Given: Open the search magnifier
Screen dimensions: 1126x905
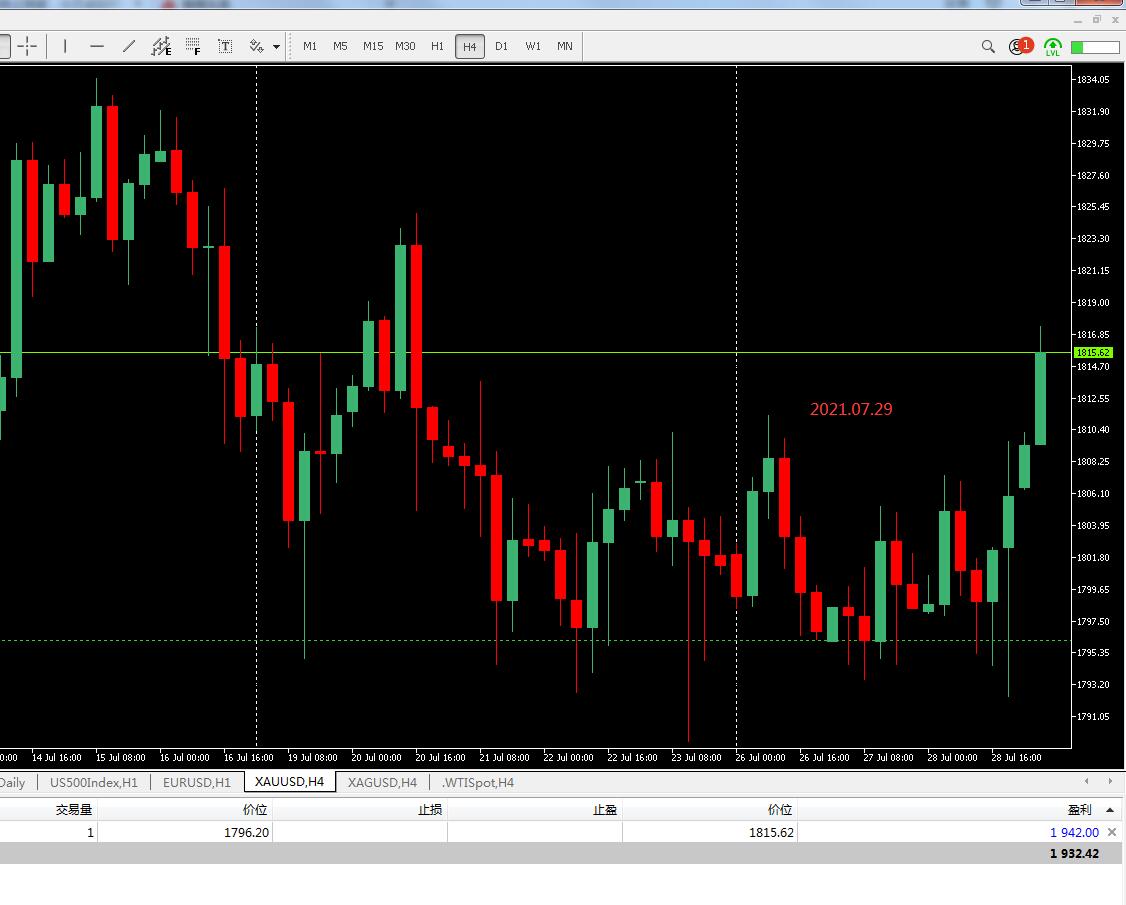Looking at the screenshot, I should (988, 47).
